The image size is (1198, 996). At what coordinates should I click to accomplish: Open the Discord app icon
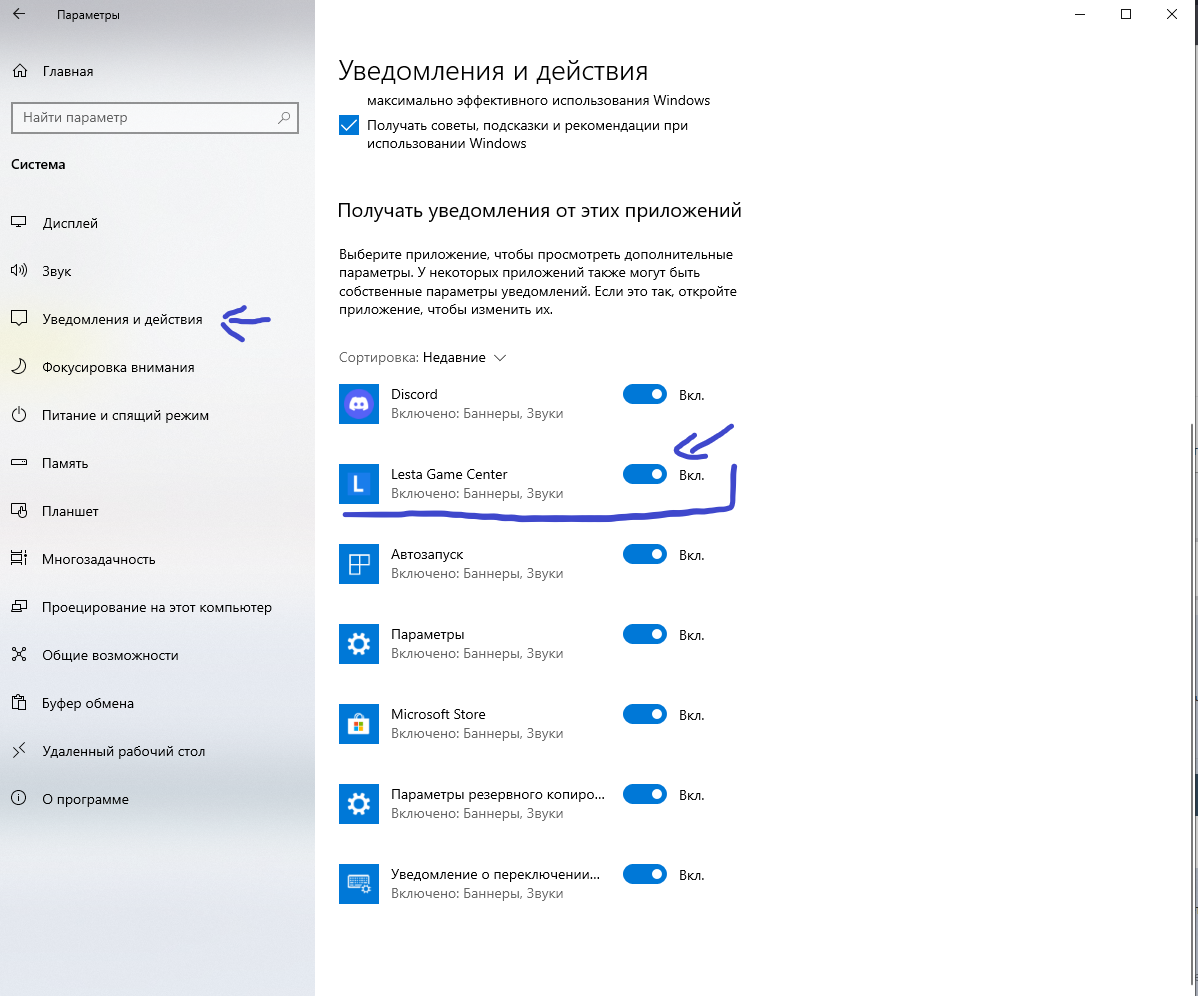click(x=359, y=403)
